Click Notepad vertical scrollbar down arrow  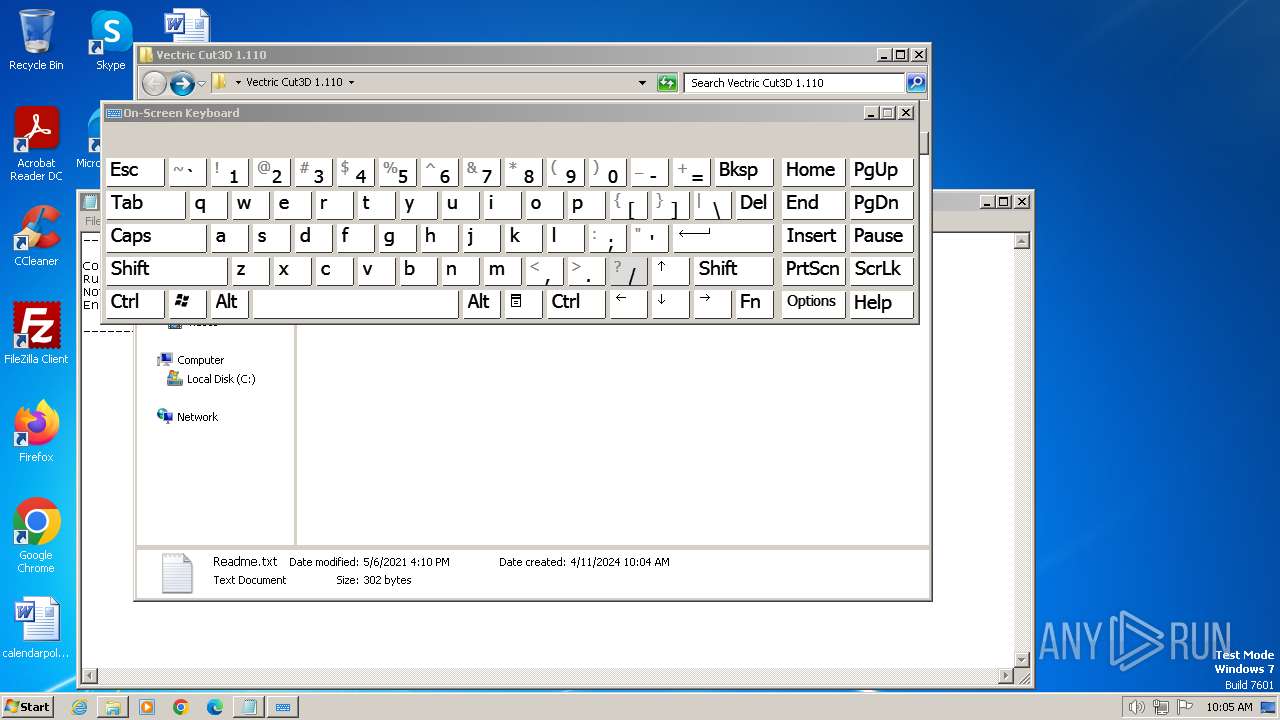point(1022,659)
